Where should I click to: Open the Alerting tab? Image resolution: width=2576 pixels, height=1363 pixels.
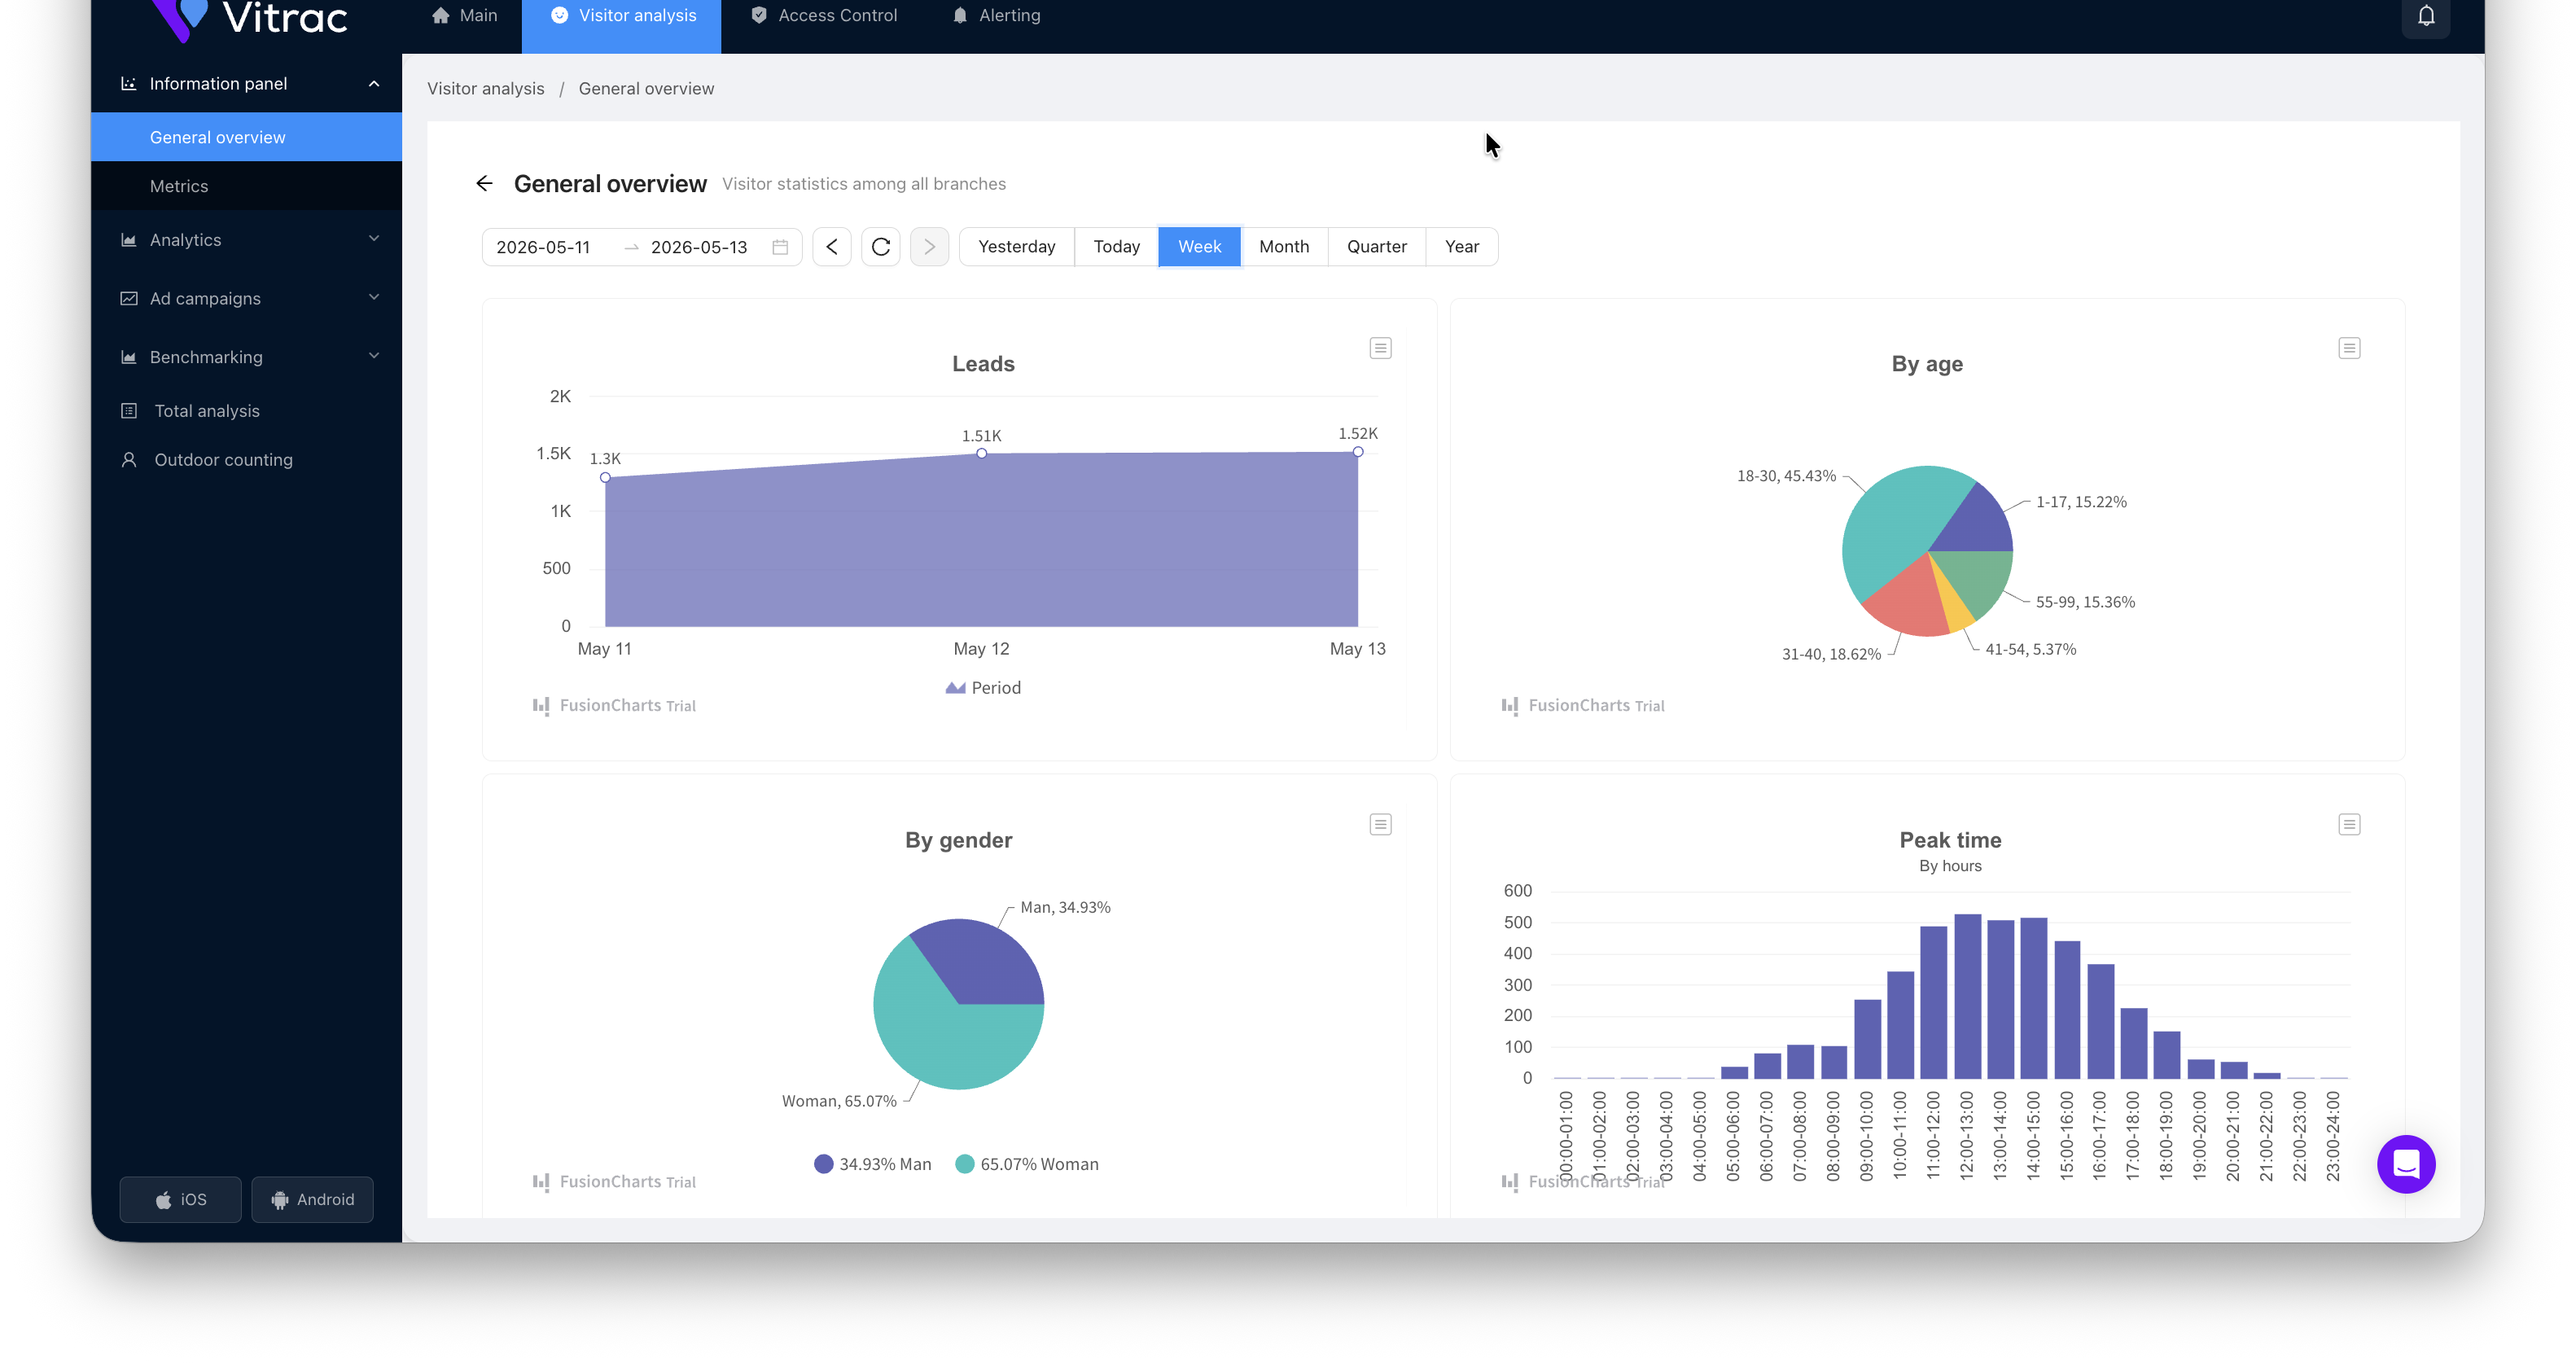click(x=996, y=16)
